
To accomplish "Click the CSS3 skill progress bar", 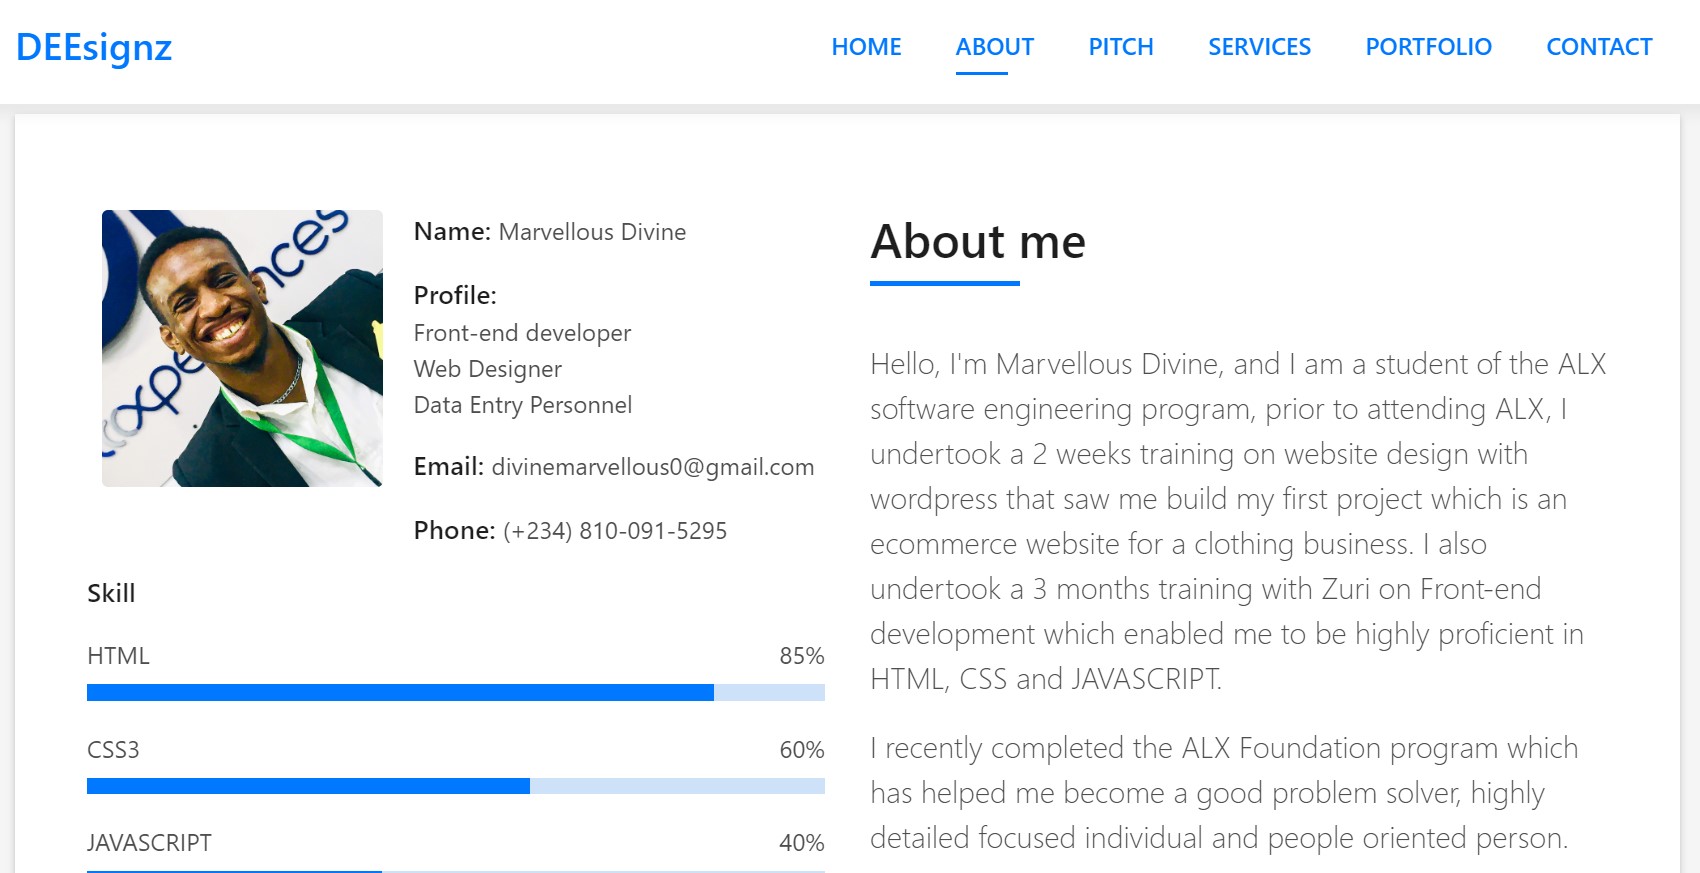I will [x=455, y=786].
